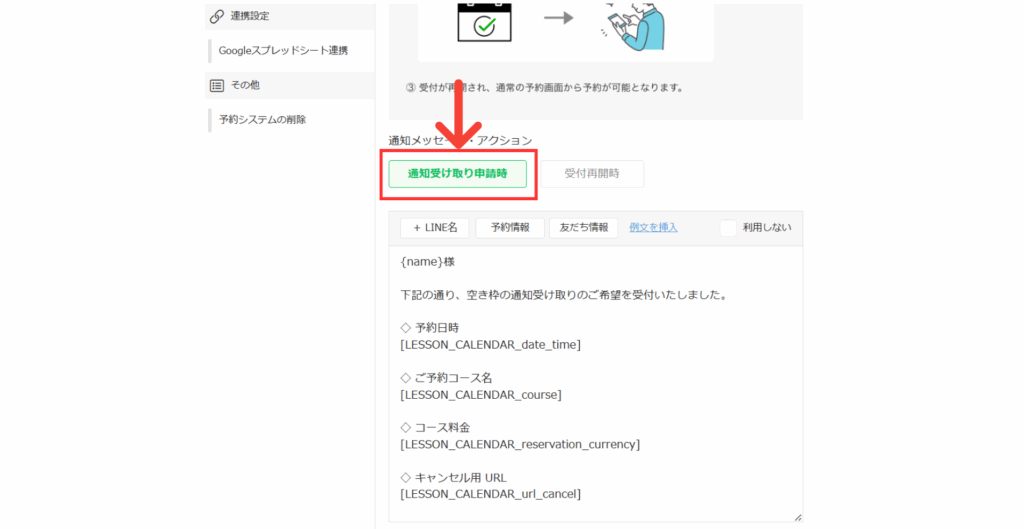Enable the 利用しない checkbox
Image resolution: width=1024 pixels, height=529 pixels.
pos(728,228)
